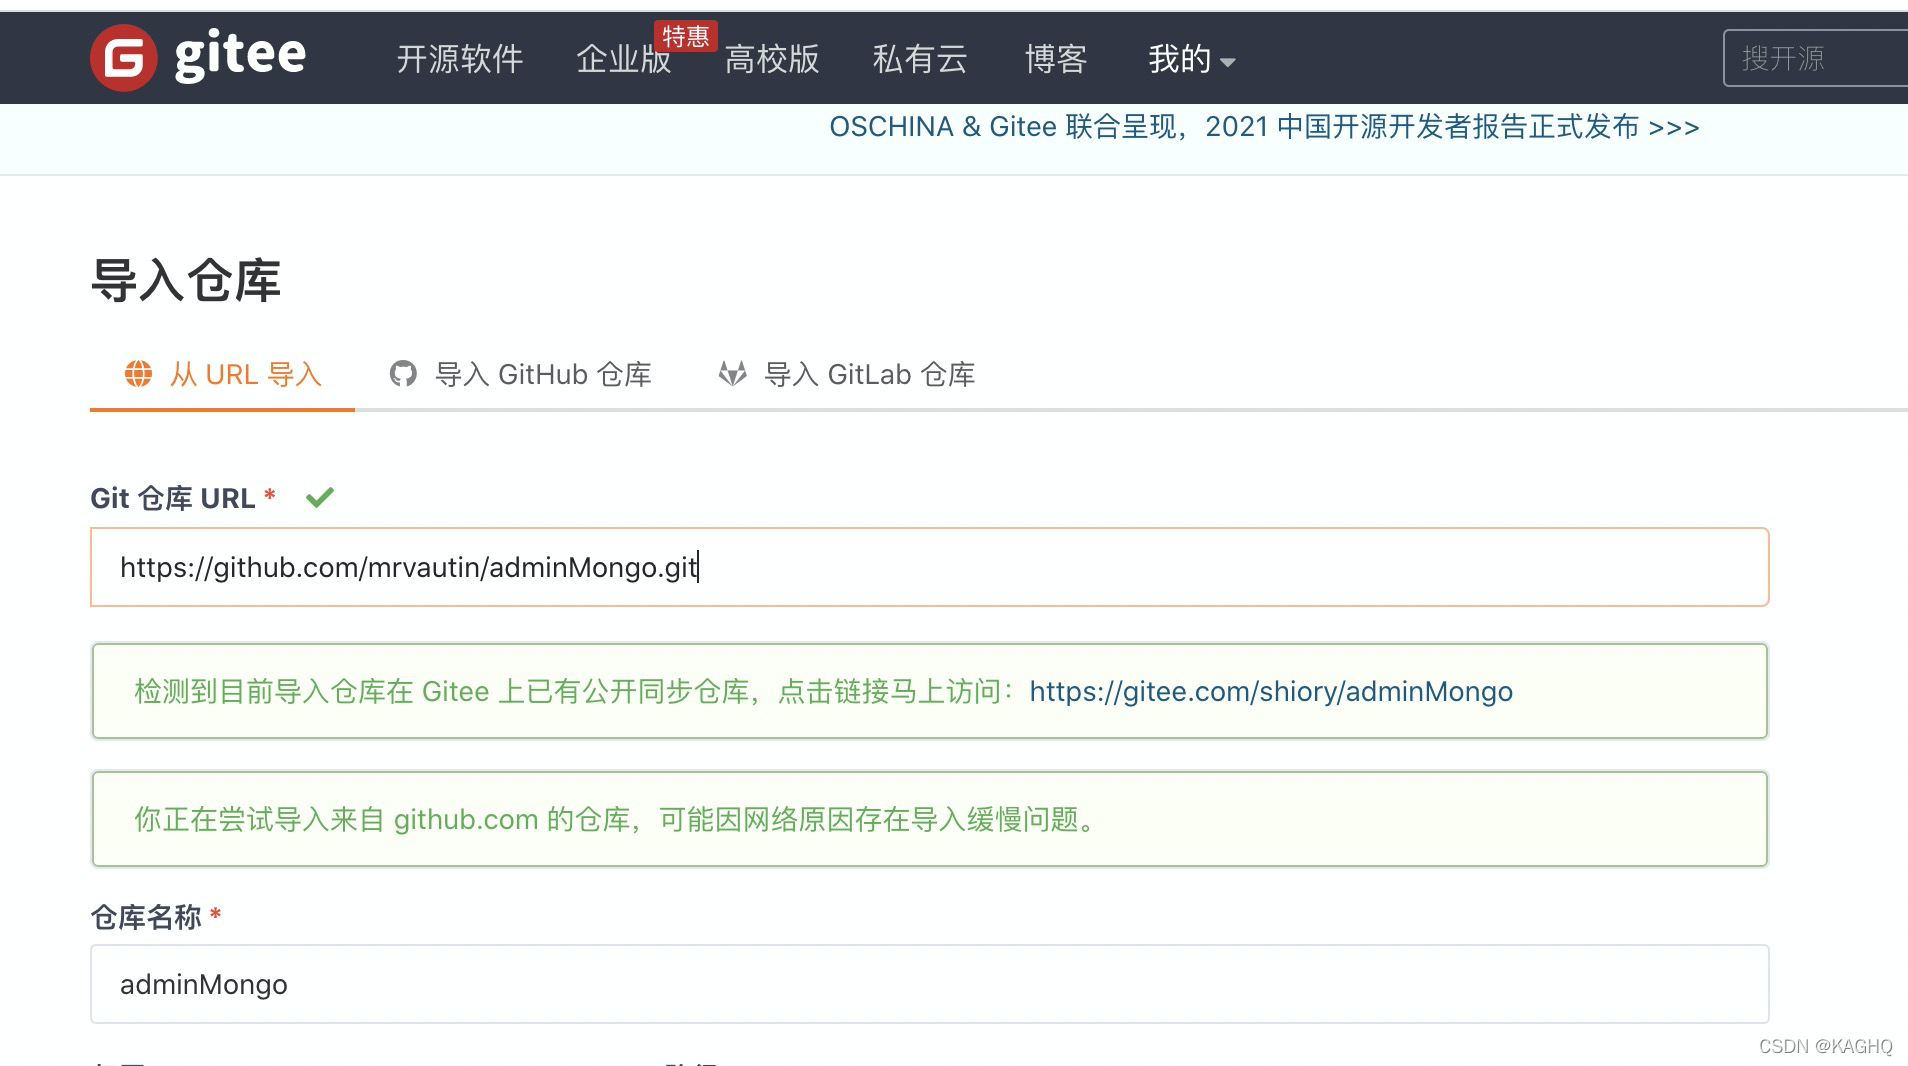Click the globe icon on URL tab
Viewport: 1908px width, 1066px height.
pyautogui.click(x=138, y=374)
